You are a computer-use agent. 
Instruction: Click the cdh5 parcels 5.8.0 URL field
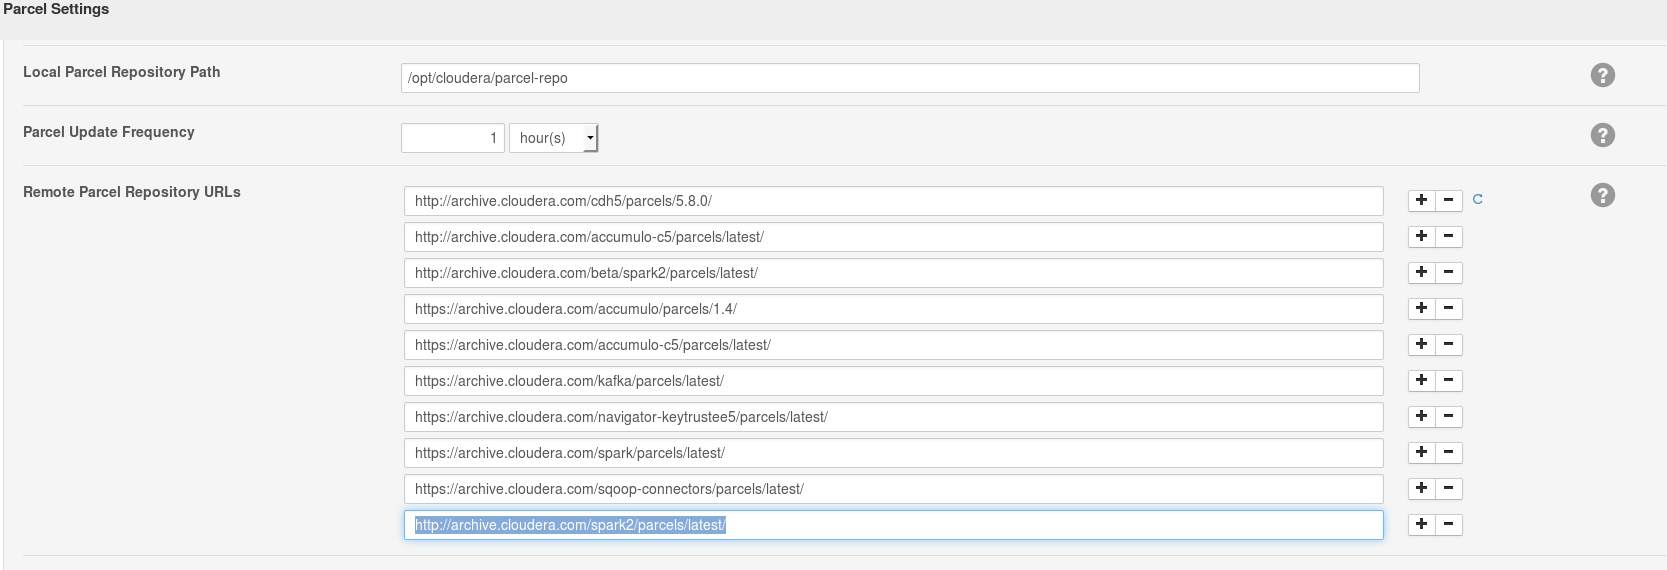pyautogui.click(x=893, y=201)
